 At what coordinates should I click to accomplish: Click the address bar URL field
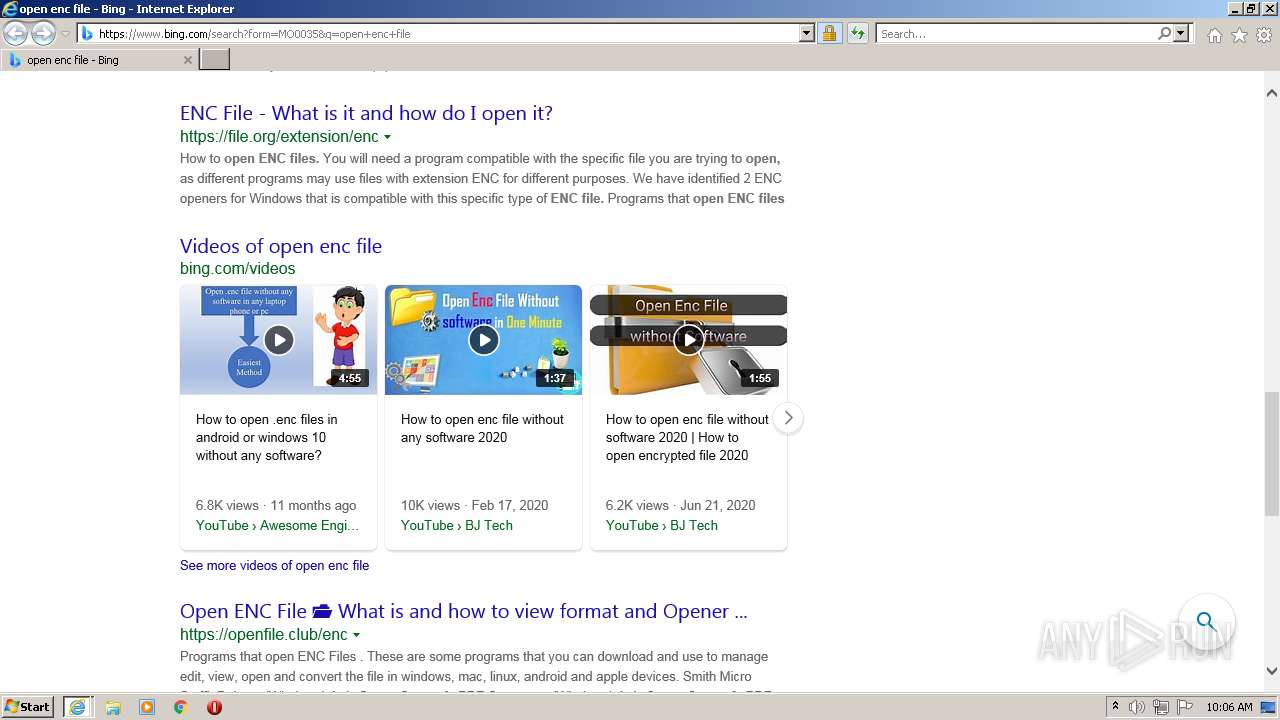447,34
